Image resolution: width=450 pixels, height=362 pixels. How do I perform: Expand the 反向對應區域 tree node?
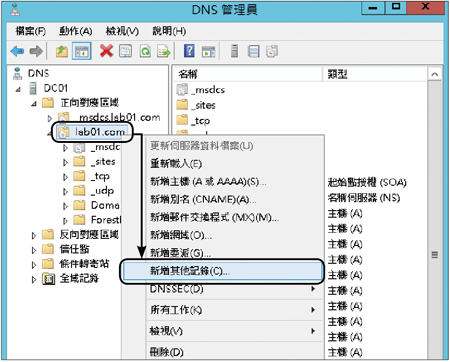tap(34, 235)
